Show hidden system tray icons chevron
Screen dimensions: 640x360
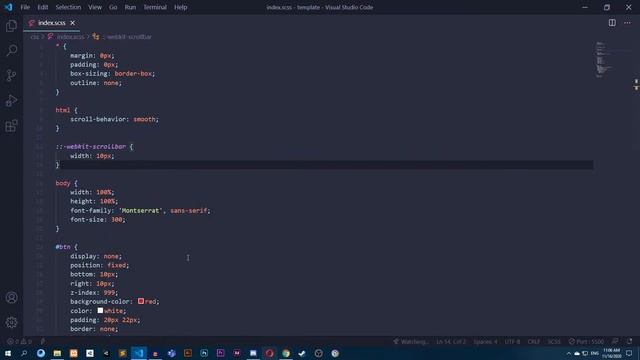pos(569,353)
